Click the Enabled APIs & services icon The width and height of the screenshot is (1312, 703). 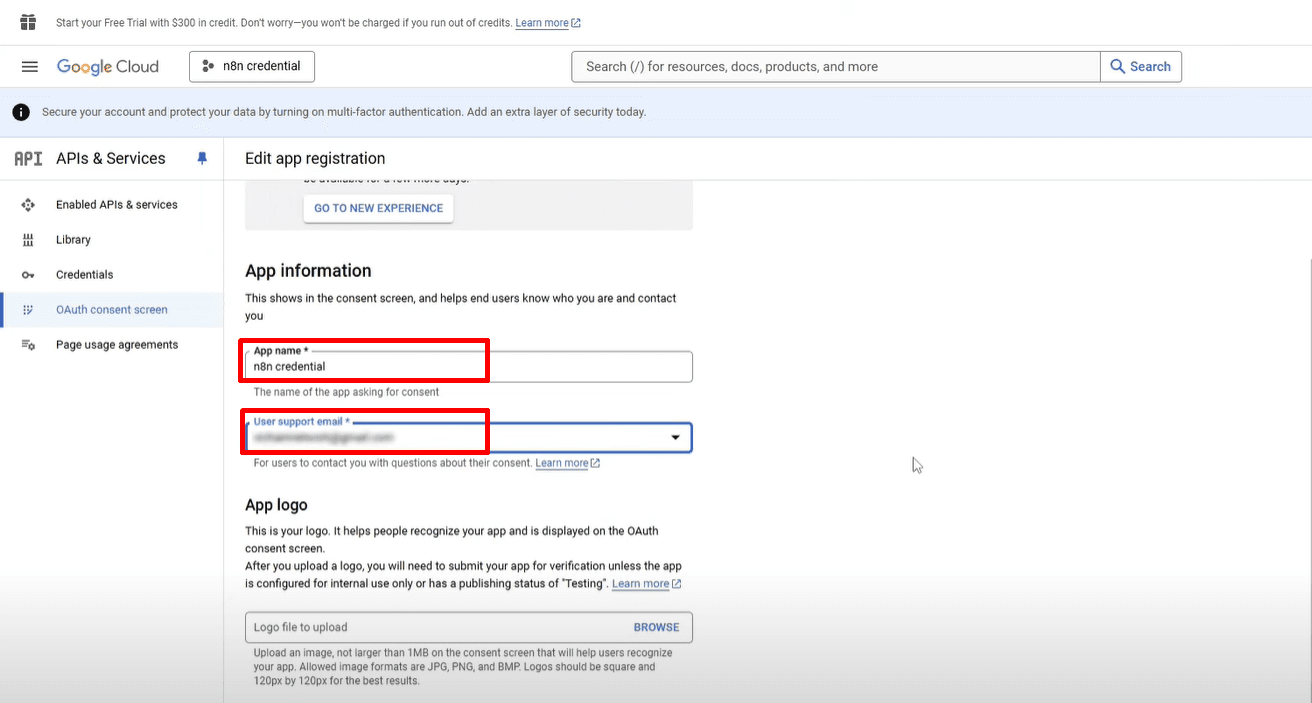point(28,205)
